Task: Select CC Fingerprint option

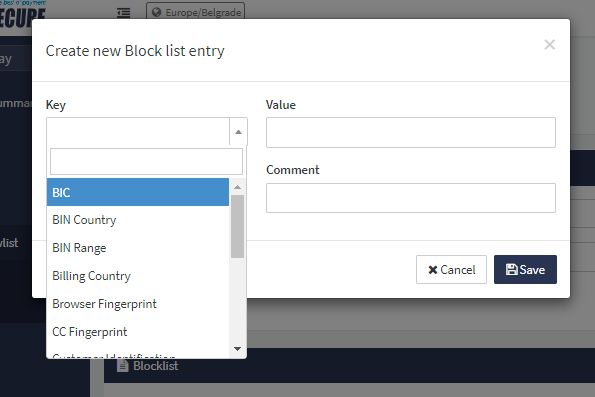Action: (x=138, y=332)
